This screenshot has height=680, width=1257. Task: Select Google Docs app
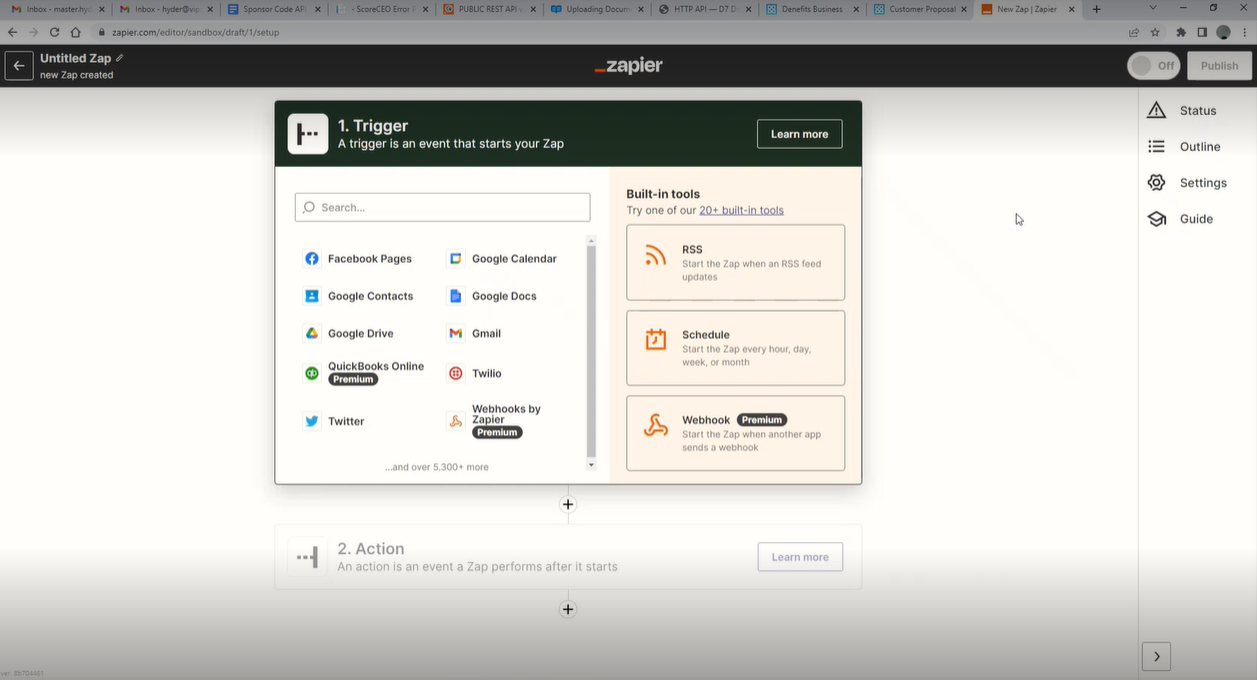coord(492,296)
